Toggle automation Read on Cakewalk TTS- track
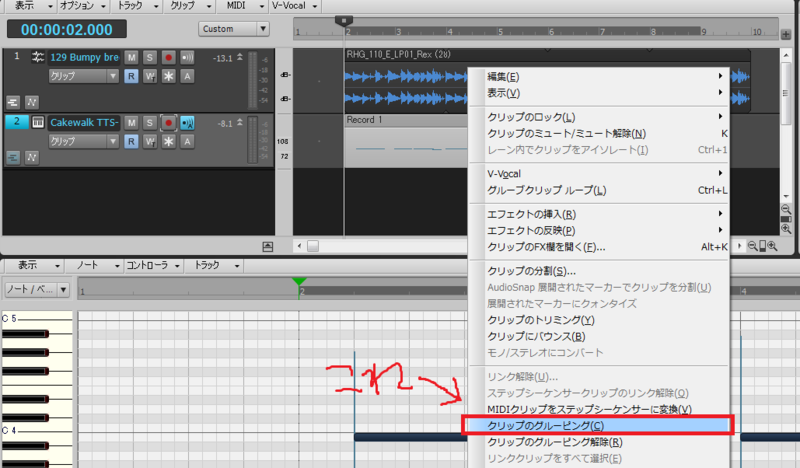 click(x=131, y=141)
